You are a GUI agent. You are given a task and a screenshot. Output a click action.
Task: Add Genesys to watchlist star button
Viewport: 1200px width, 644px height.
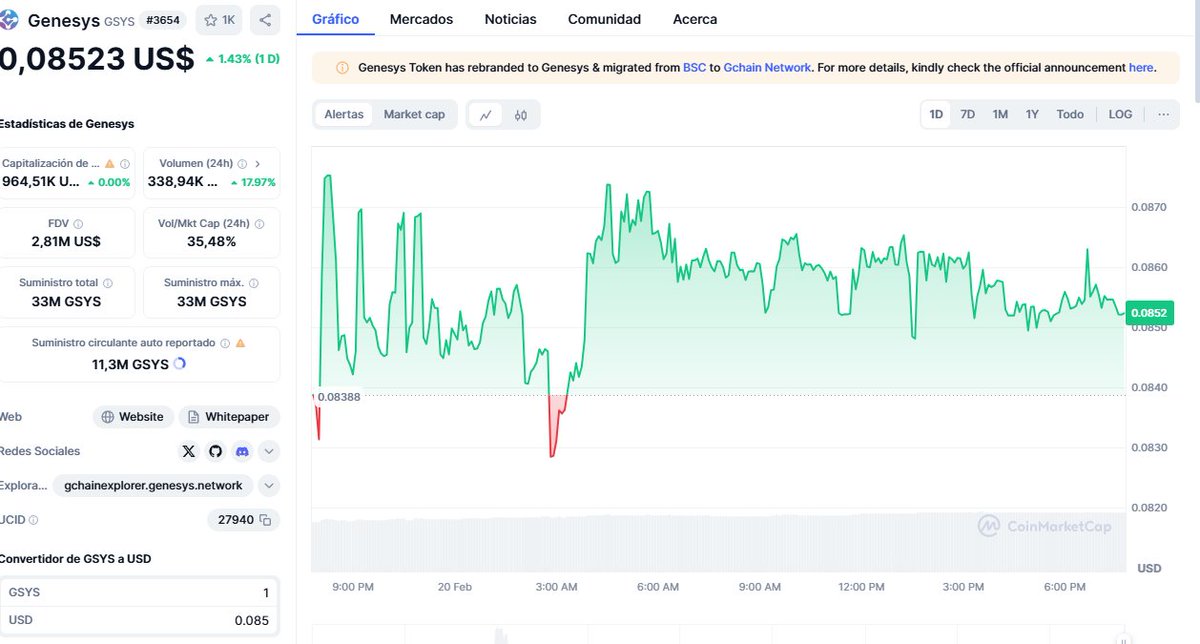tap(219, 20)
